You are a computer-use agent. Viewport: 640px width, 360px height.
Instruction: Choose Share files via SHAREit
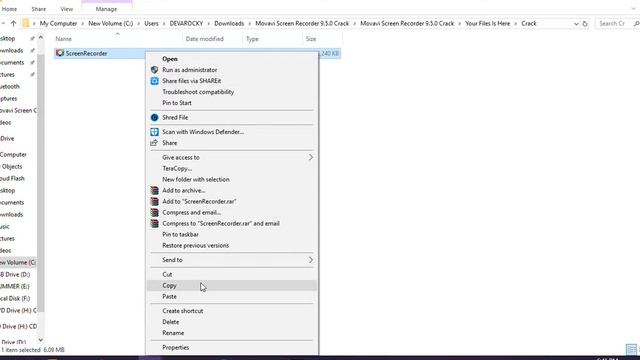(232, 81)
